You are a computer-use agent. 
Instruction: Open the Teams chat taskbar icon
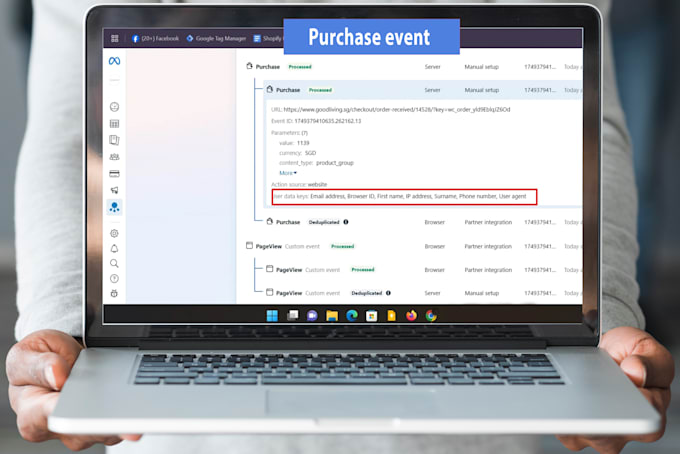point(312,316)
